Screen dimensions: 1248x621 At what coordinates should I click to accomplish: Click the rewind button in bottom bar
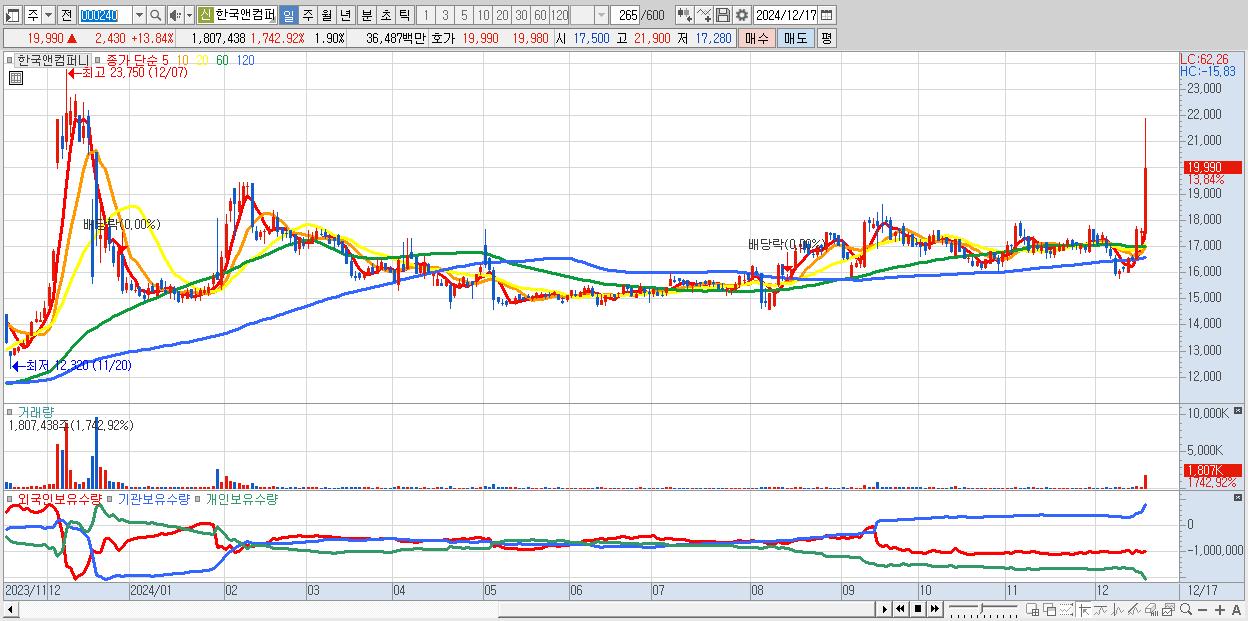(900, 609)
